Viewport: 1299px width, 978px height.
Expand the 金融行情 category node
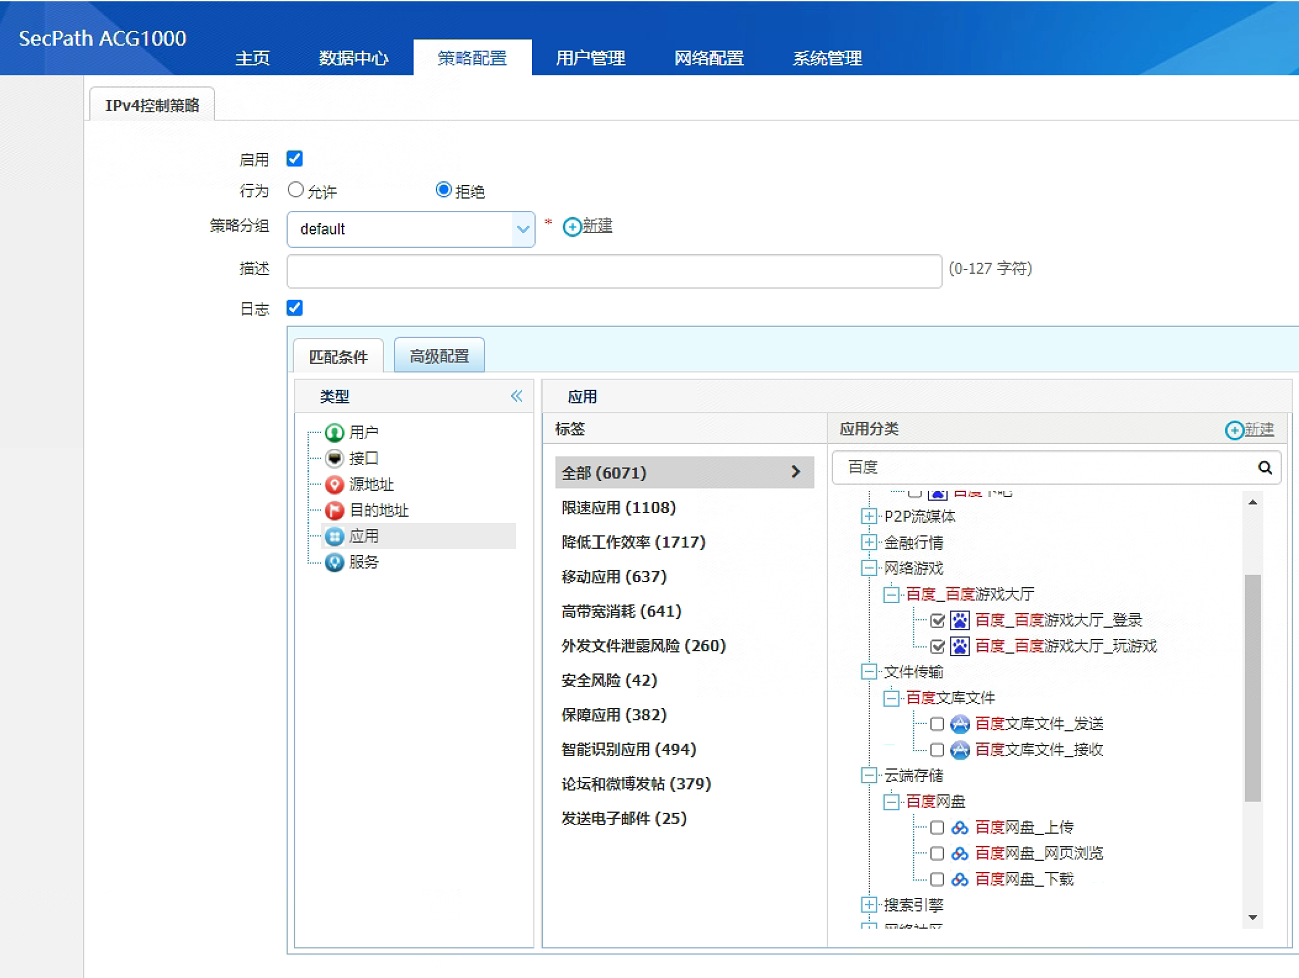pyautogui.click(x=869, y=542)
